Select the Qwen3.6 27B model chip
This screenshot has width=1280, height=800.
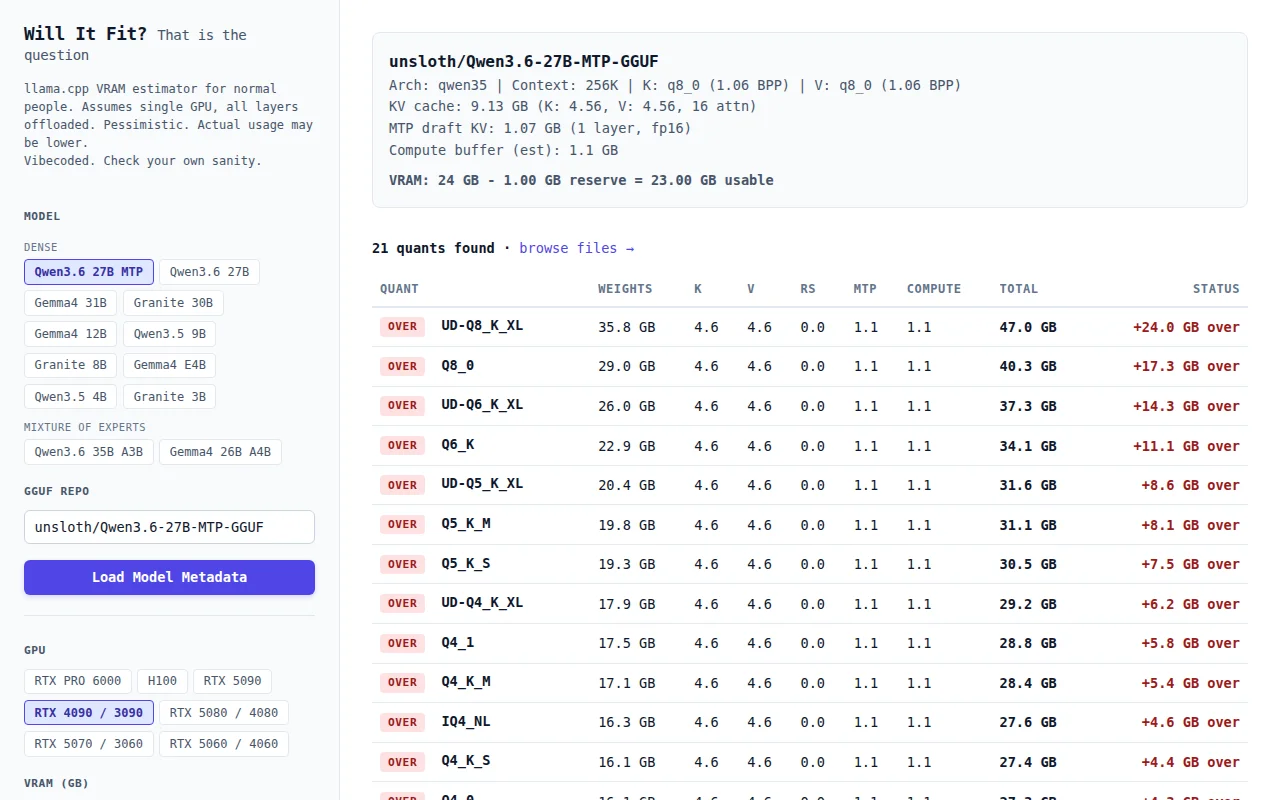pos(209,272)
